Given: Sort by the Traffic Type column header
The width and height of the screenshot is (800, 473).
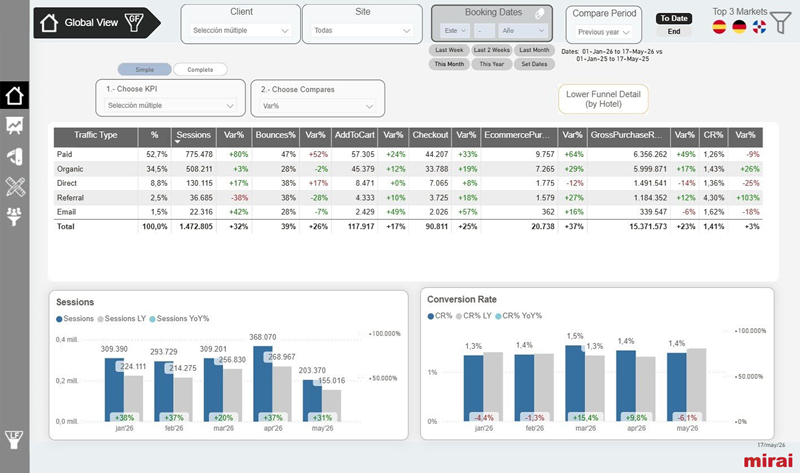Looking at the screenshot, I should point(95,135).
